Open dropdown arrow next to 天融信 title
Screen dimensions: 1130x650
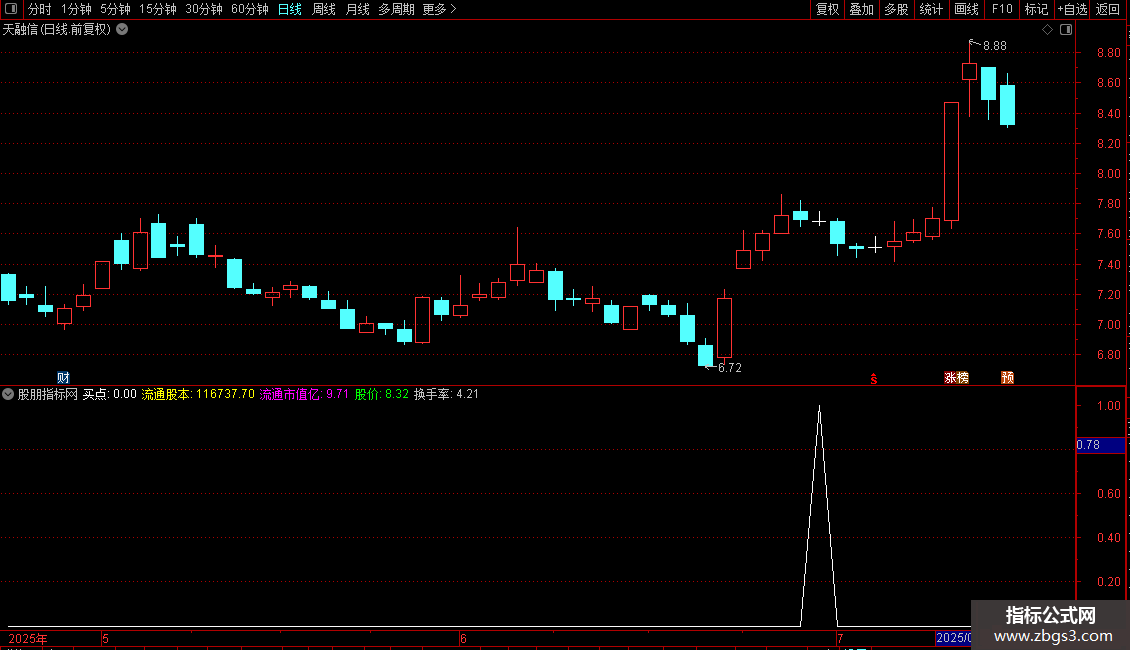click(123, 30)
